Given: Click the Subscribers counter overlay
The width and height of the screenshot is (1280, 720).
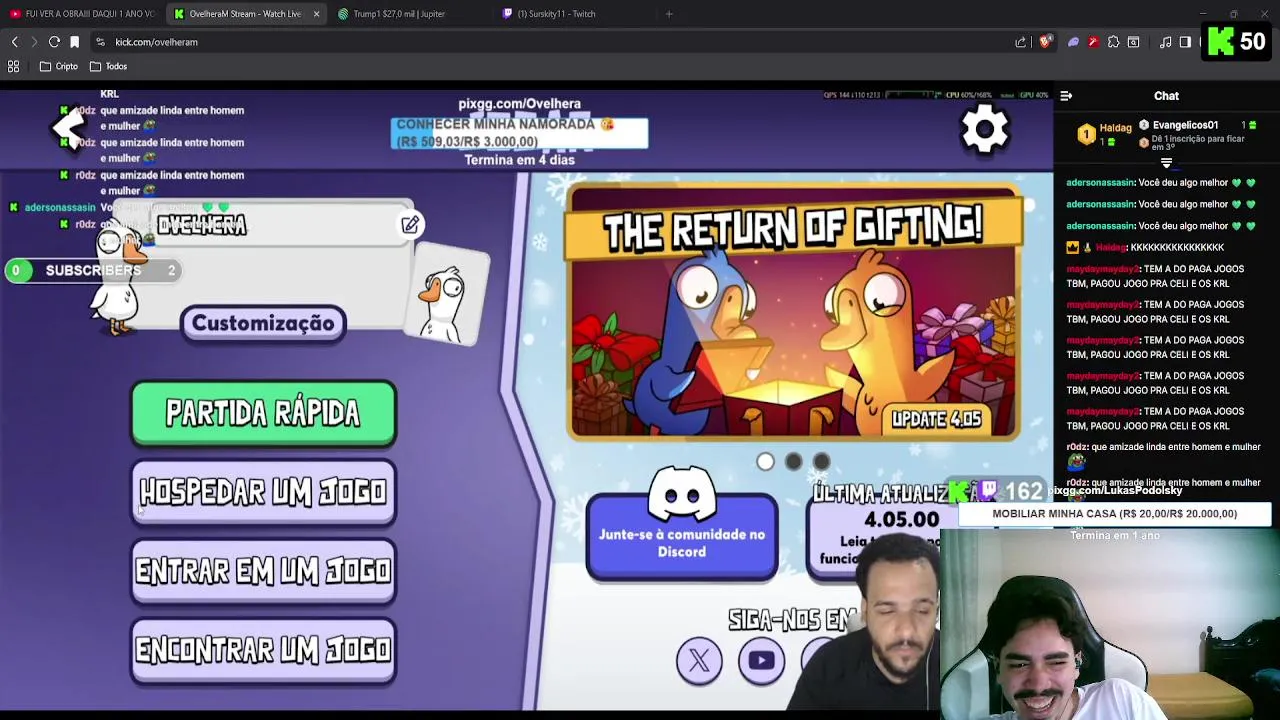Looking at the screenshot, I should coord(93,271).
